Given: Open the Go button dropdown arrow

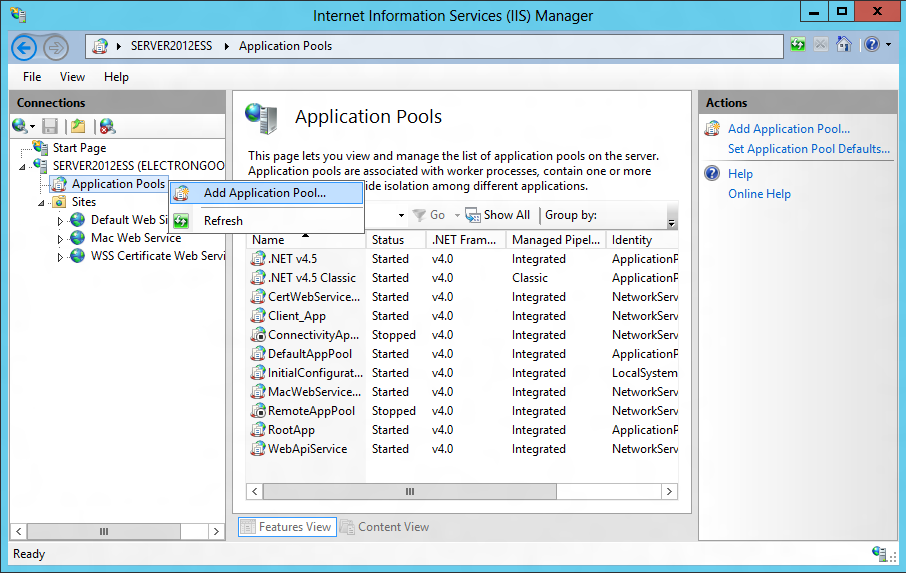Looking at the screenshot, I should [x=457, y=215].
